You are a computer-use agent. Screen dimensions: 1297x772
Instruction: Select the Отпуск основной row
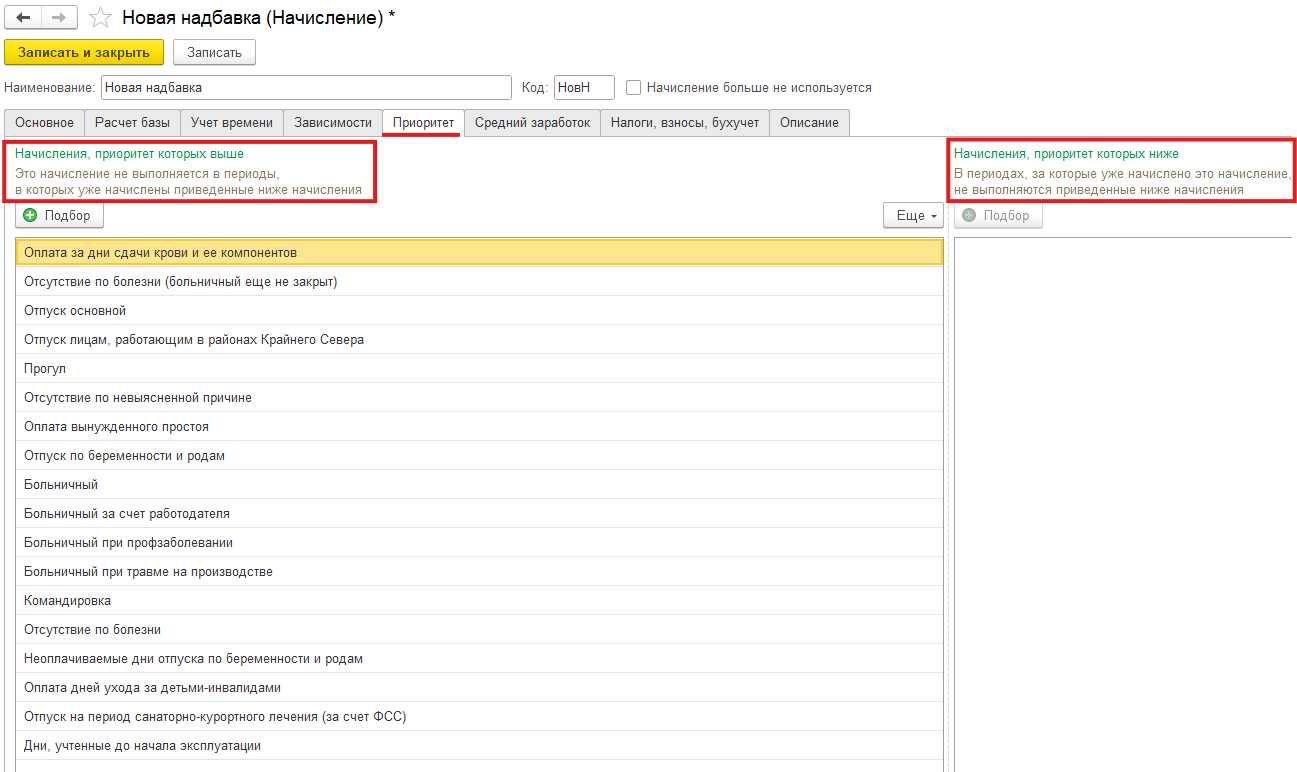click(479, 310)
